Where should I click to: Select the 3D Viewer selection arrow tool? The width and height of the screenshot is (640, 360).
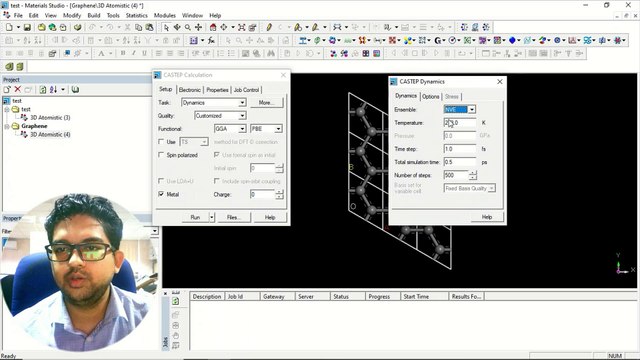(166, 27)
